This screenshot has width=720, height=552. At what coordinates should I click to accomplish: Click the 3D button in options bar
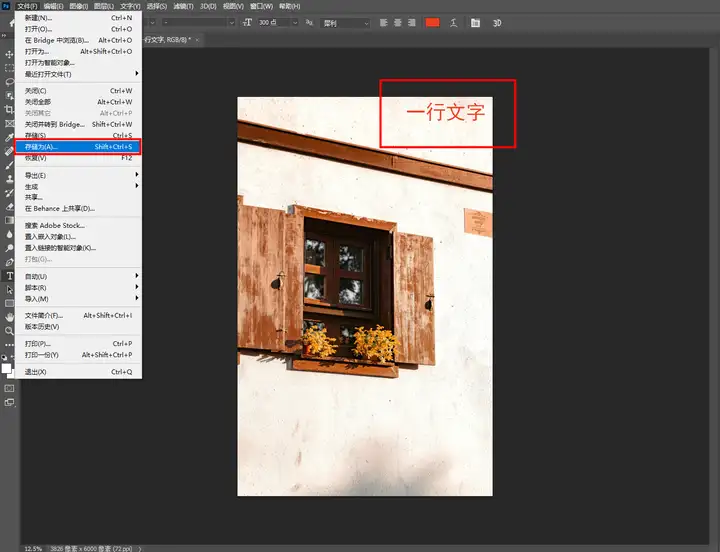coord(497,23)
